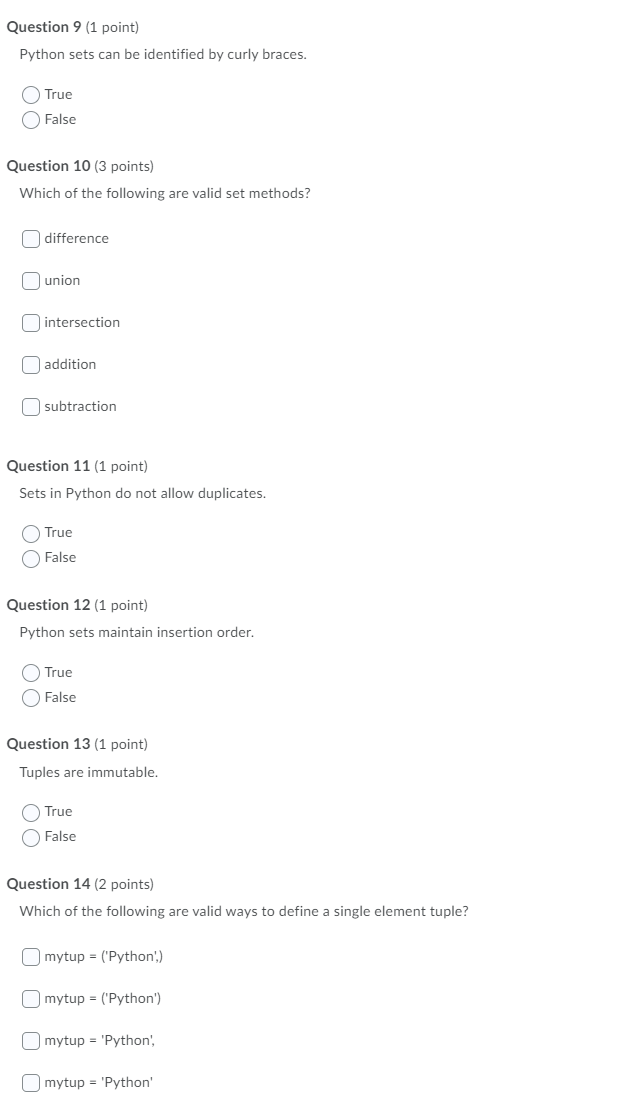
Task: Check the mytup = 'Python' option
Action: click(31, 1081)
